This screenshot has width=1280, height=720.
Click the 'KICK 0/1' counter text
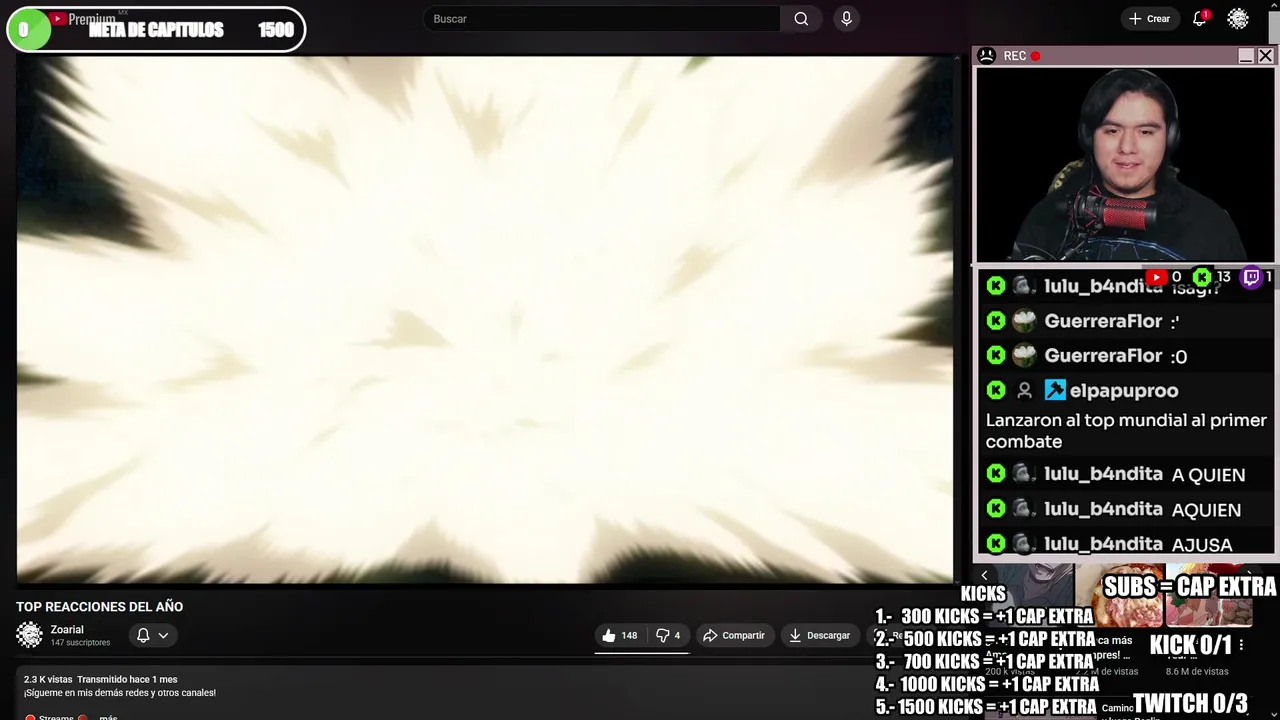tap(1190, 645)
